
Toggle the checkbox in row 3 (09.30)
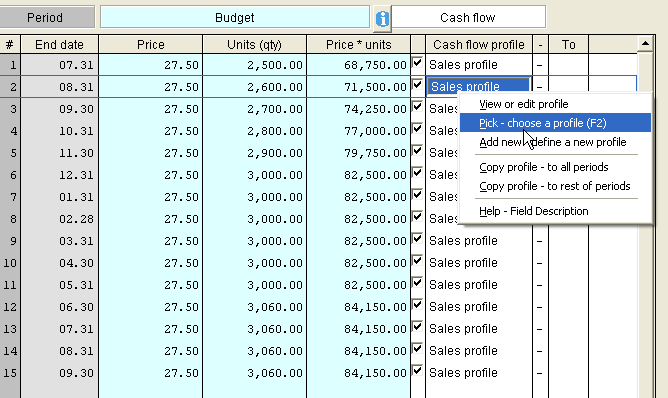coord(418,107)
